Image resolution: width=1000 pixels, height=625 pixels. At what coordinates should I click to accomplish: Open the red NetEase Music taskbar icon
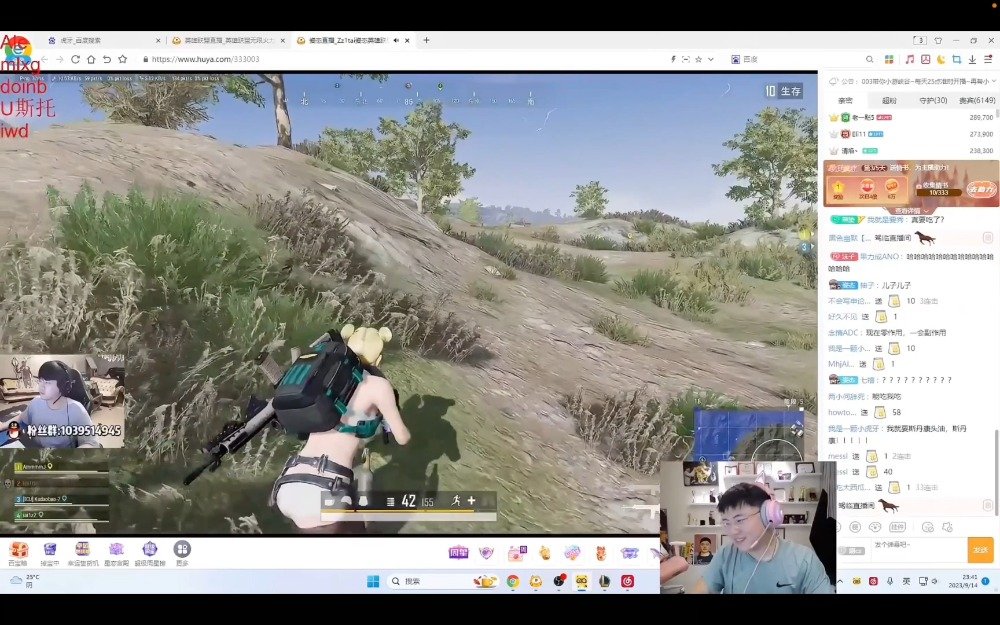pyautogui.click(x=628, y=581)
